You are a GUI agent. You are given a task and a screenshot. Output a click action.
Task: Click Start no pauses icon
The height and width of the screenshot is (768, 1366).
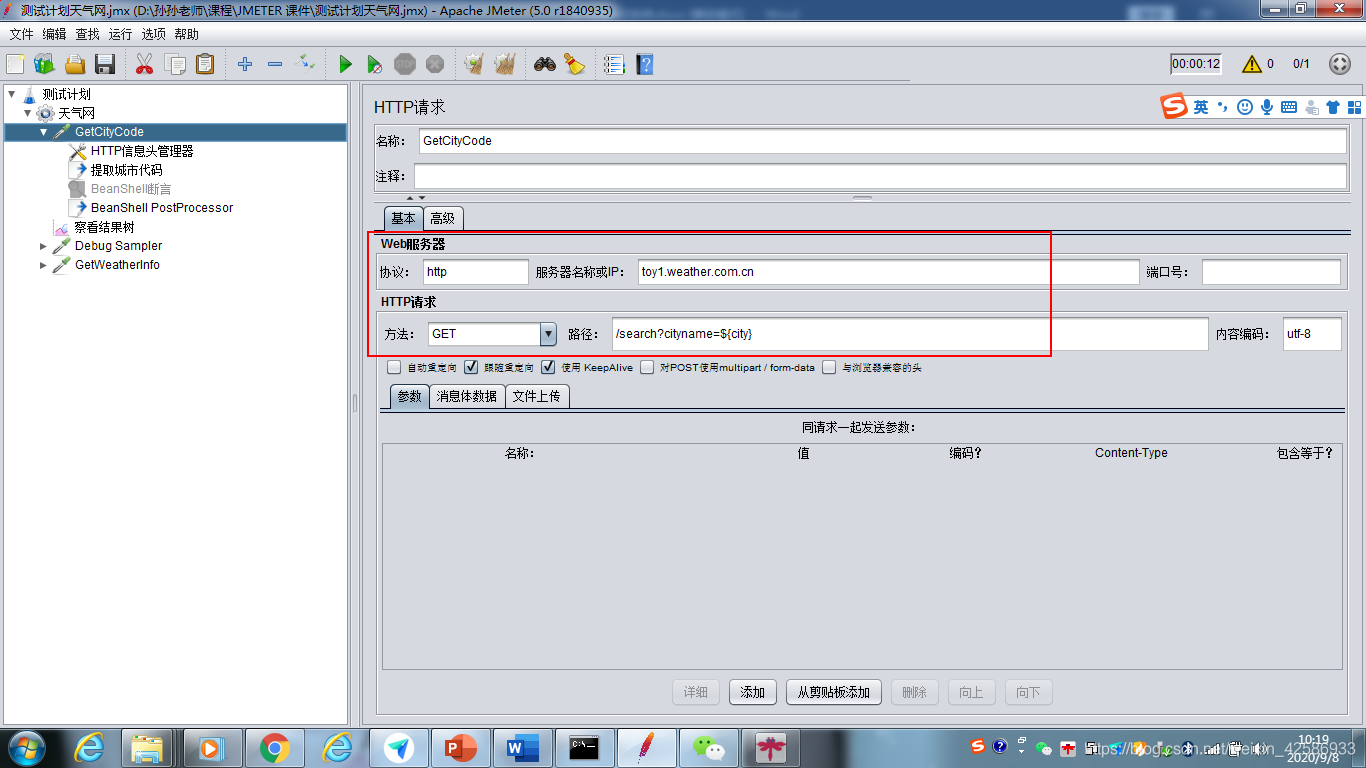(x=374, y=64)
